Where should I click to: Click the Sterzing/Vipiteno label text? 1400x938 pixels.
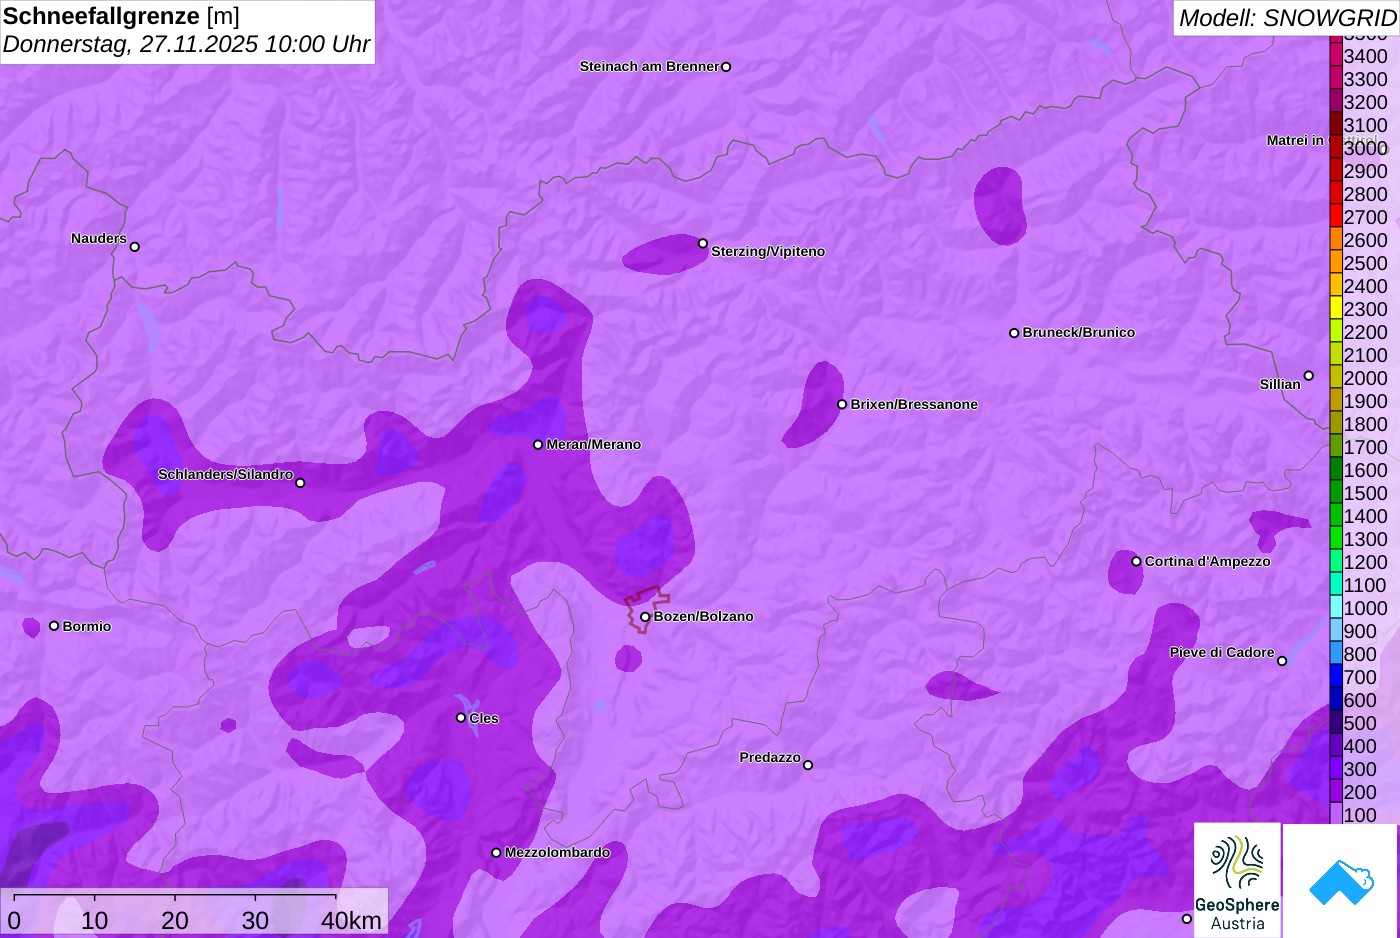768,252
